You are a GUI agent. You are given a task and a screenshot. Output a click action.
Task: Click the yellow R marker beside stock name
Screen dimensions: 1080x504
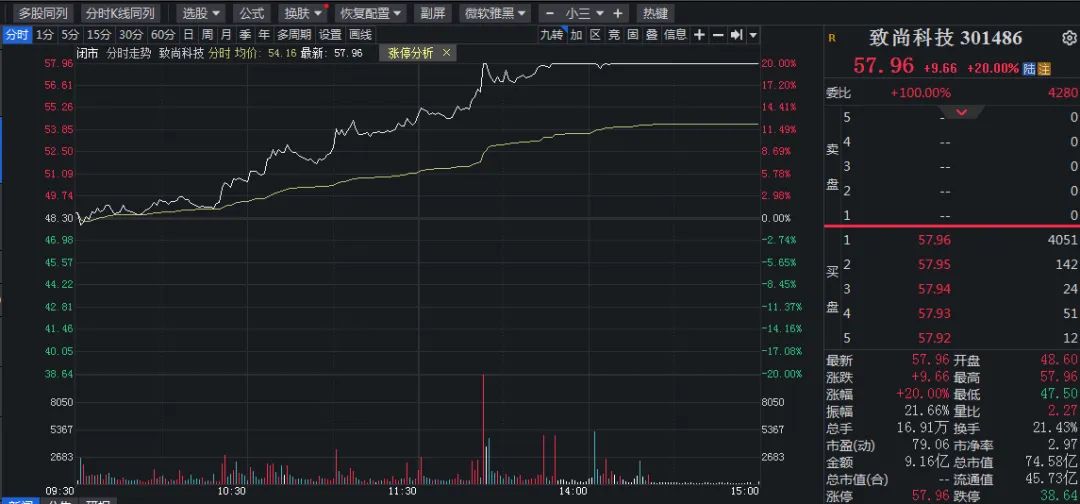click(832, 38)
